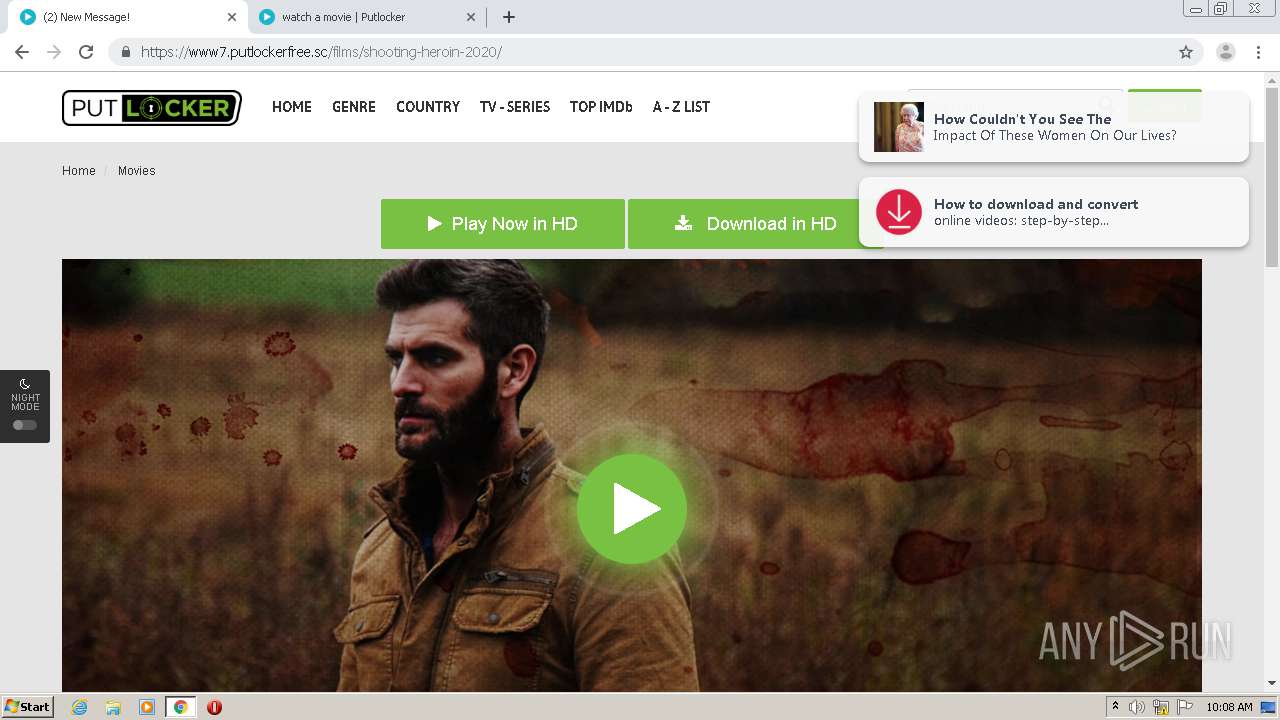Click the network tray icon
Viewport: 1280px width, 720px height.
(1161, 707)
